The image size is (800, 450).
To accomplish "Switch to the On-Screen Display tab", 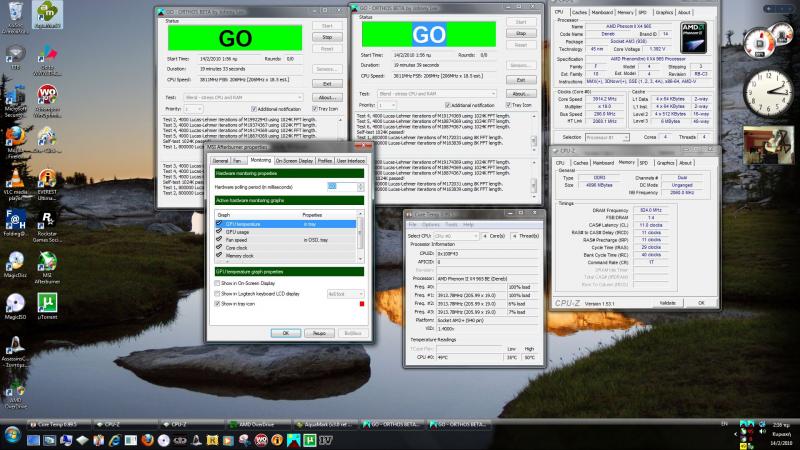I will 294,161.
